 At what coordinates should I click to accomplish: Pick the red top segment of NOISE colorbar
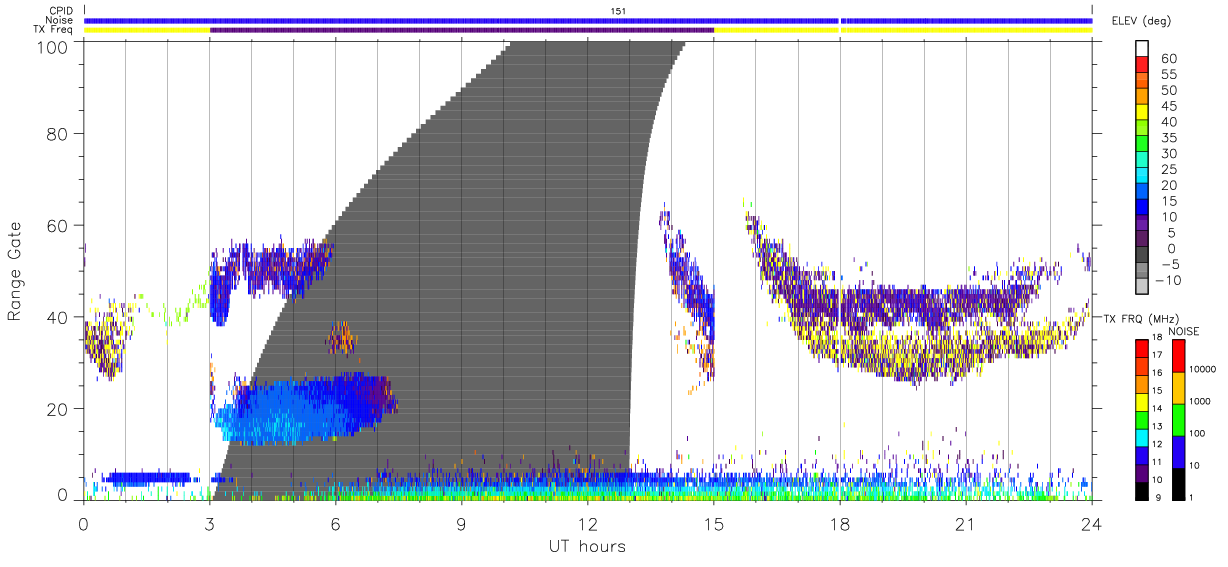tap(1179, 356)
